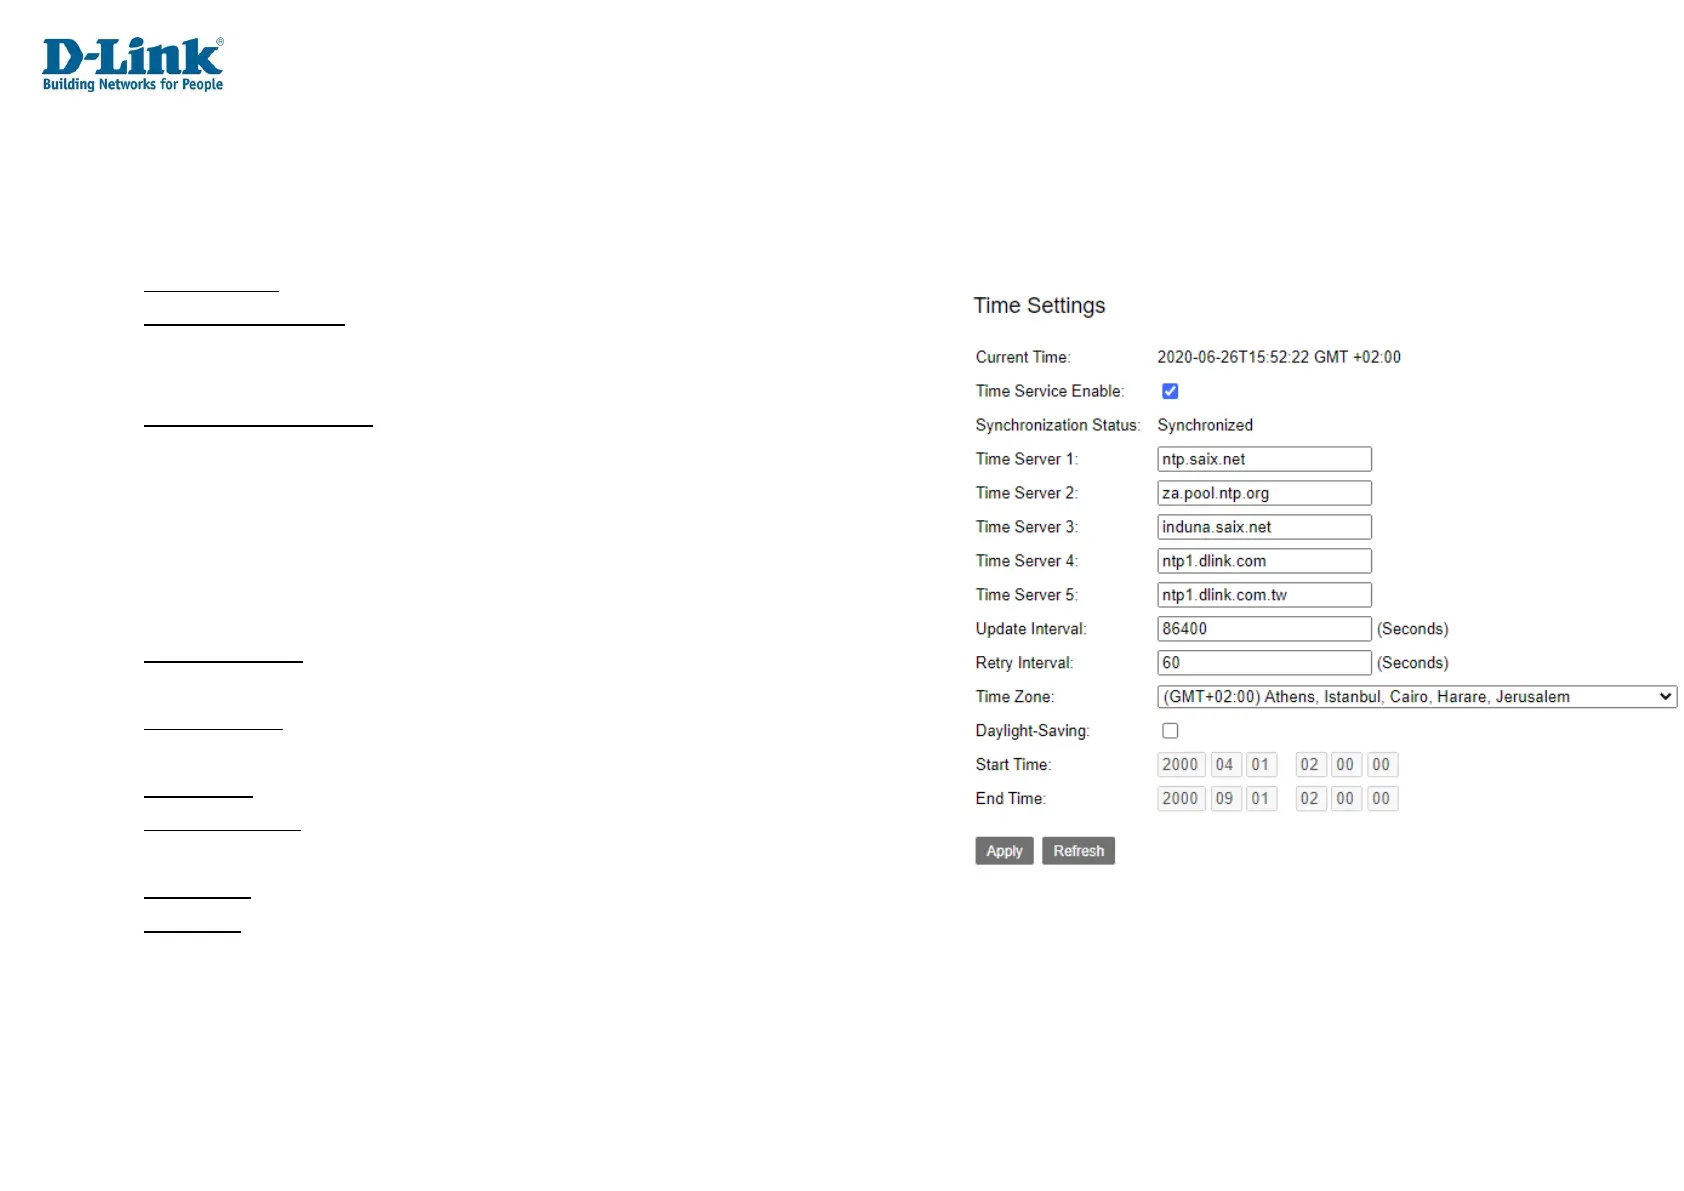Screen dimensions: 1684x1191
Task: Focus the Time Server 2 field
Action: [x=1264, y=493]
